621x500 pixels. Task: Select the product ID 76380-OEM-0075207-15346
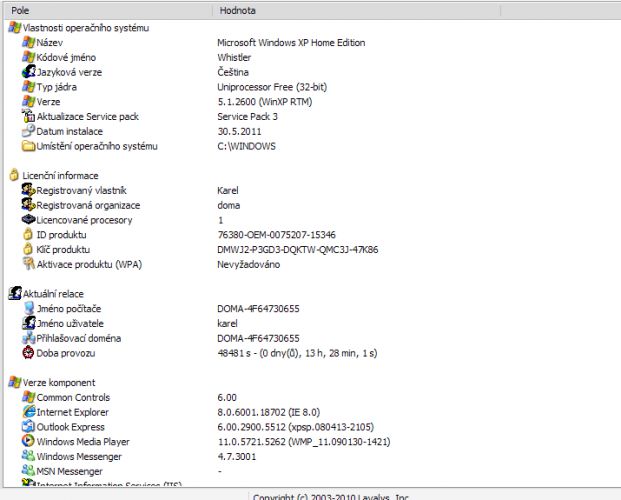[276, 235]
